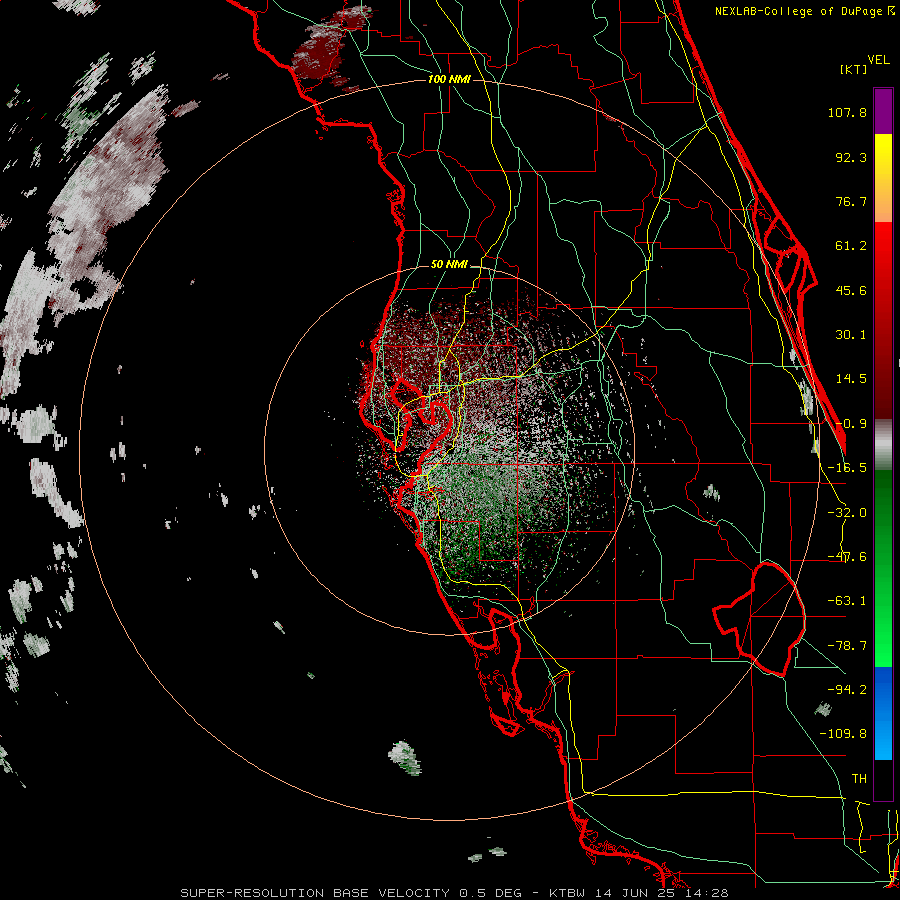
Task: Select the -32.0 knot scale value
Action: [x=847, y=513]
